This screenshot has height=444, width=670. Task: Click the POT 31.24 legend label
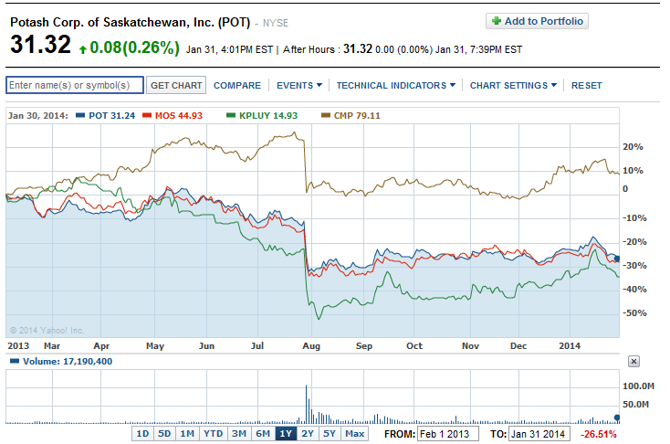tap(112, 116)
